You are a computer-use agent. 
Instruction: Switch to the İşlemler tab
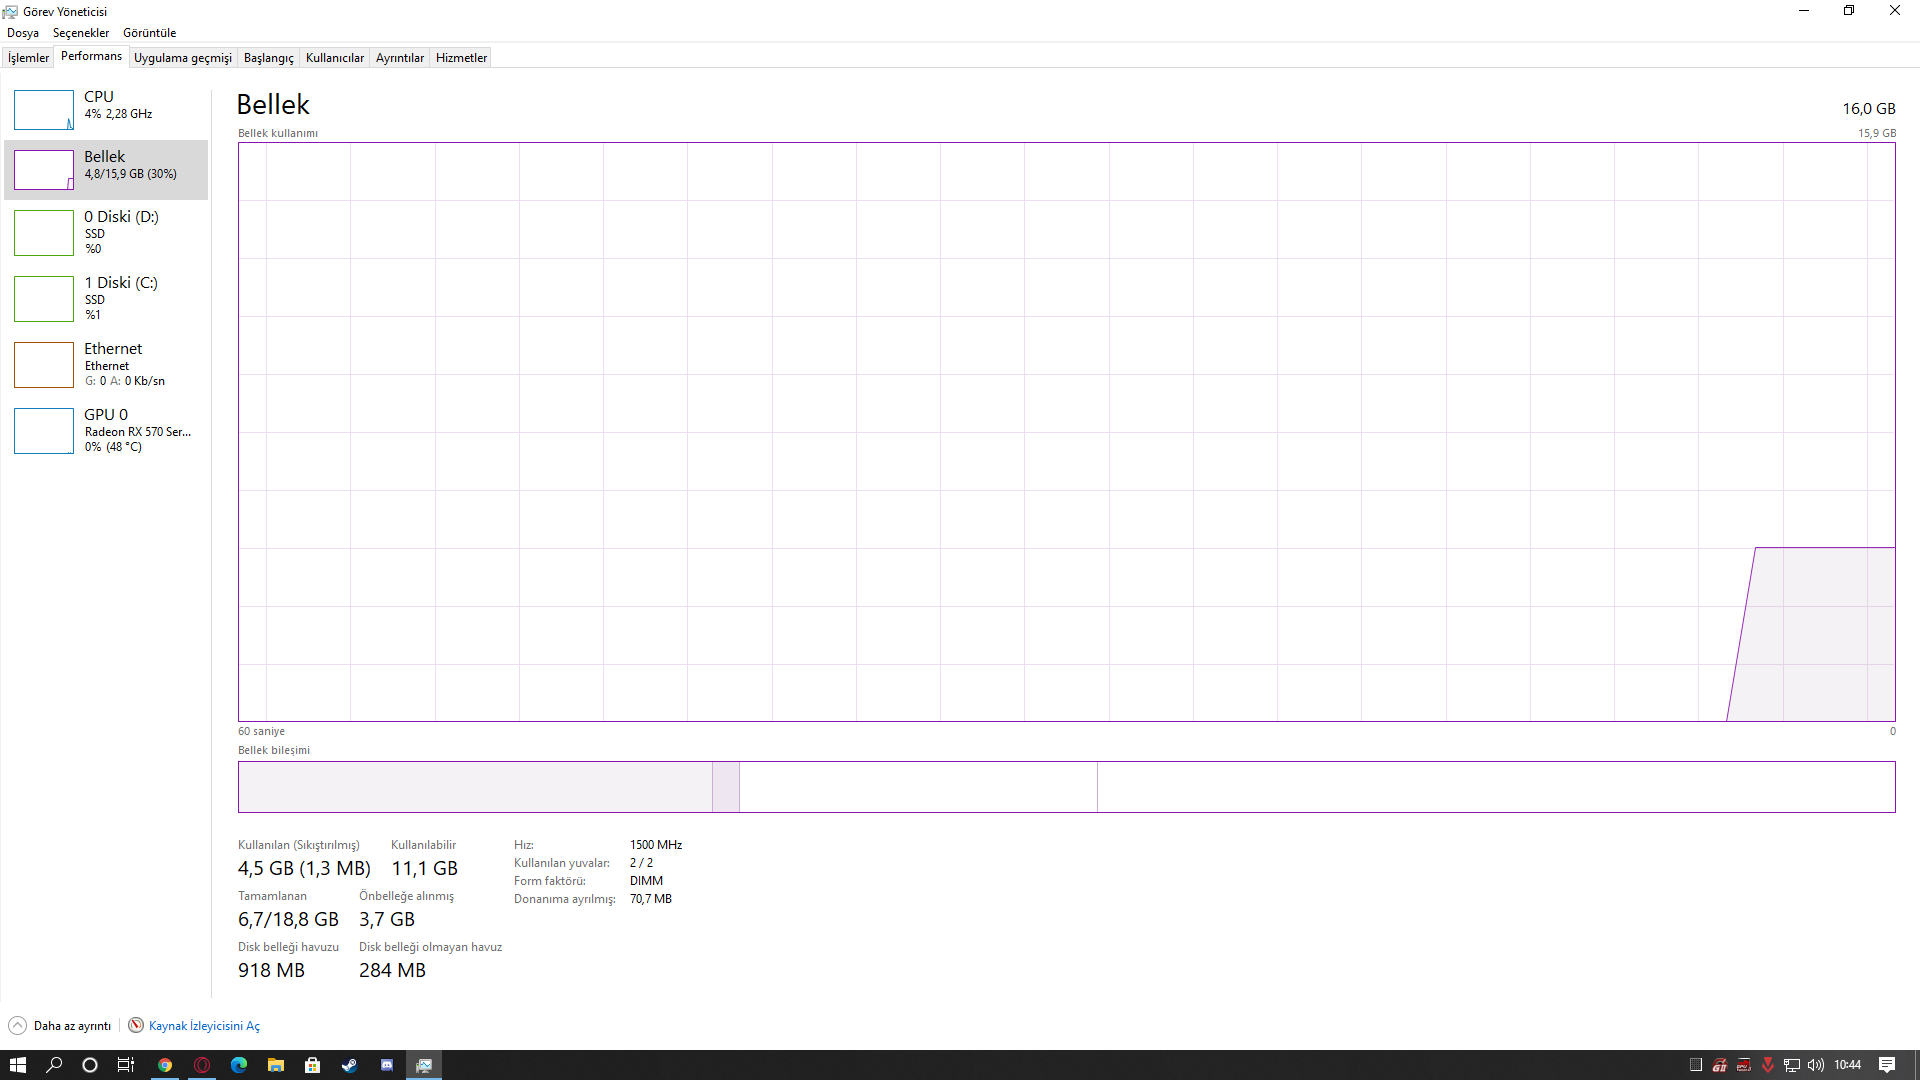coord(28,58)
